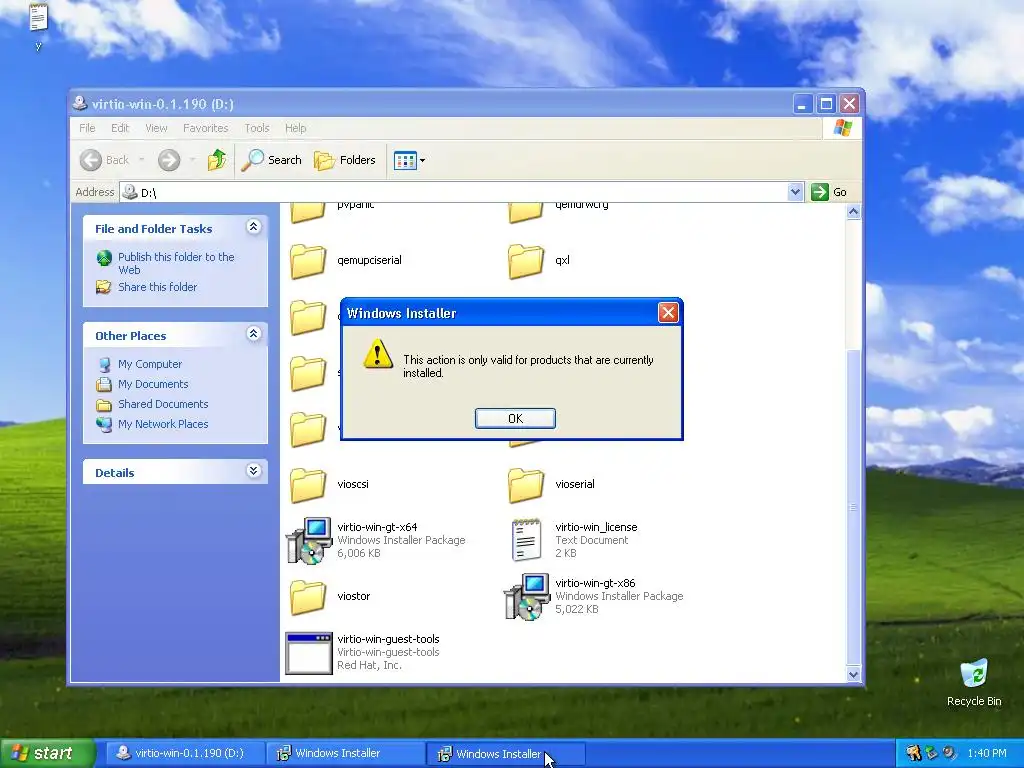Select the text file icon on desktop

coord(39,18)
